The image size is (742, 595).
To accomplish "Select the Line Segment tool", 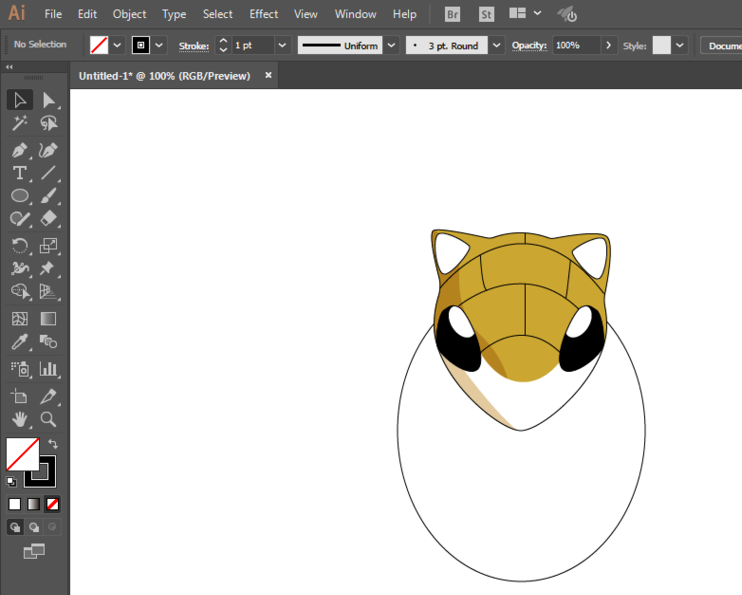I will pos(48,173).
